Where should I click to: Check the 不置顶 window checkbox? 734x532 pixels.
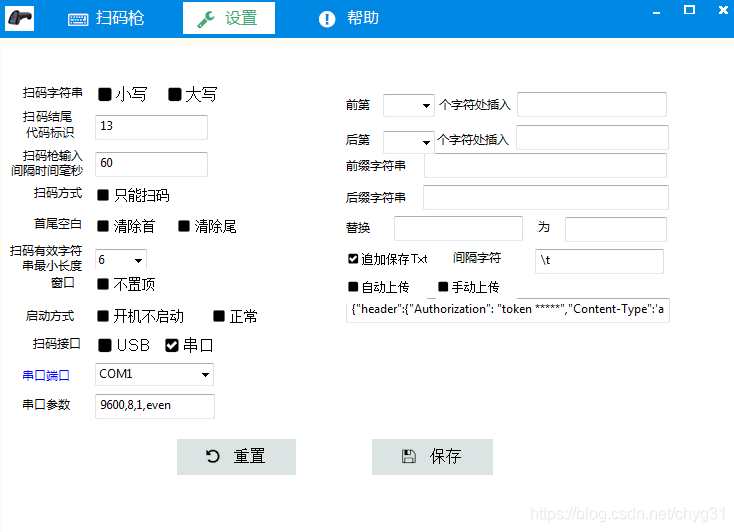pos(103,284)
